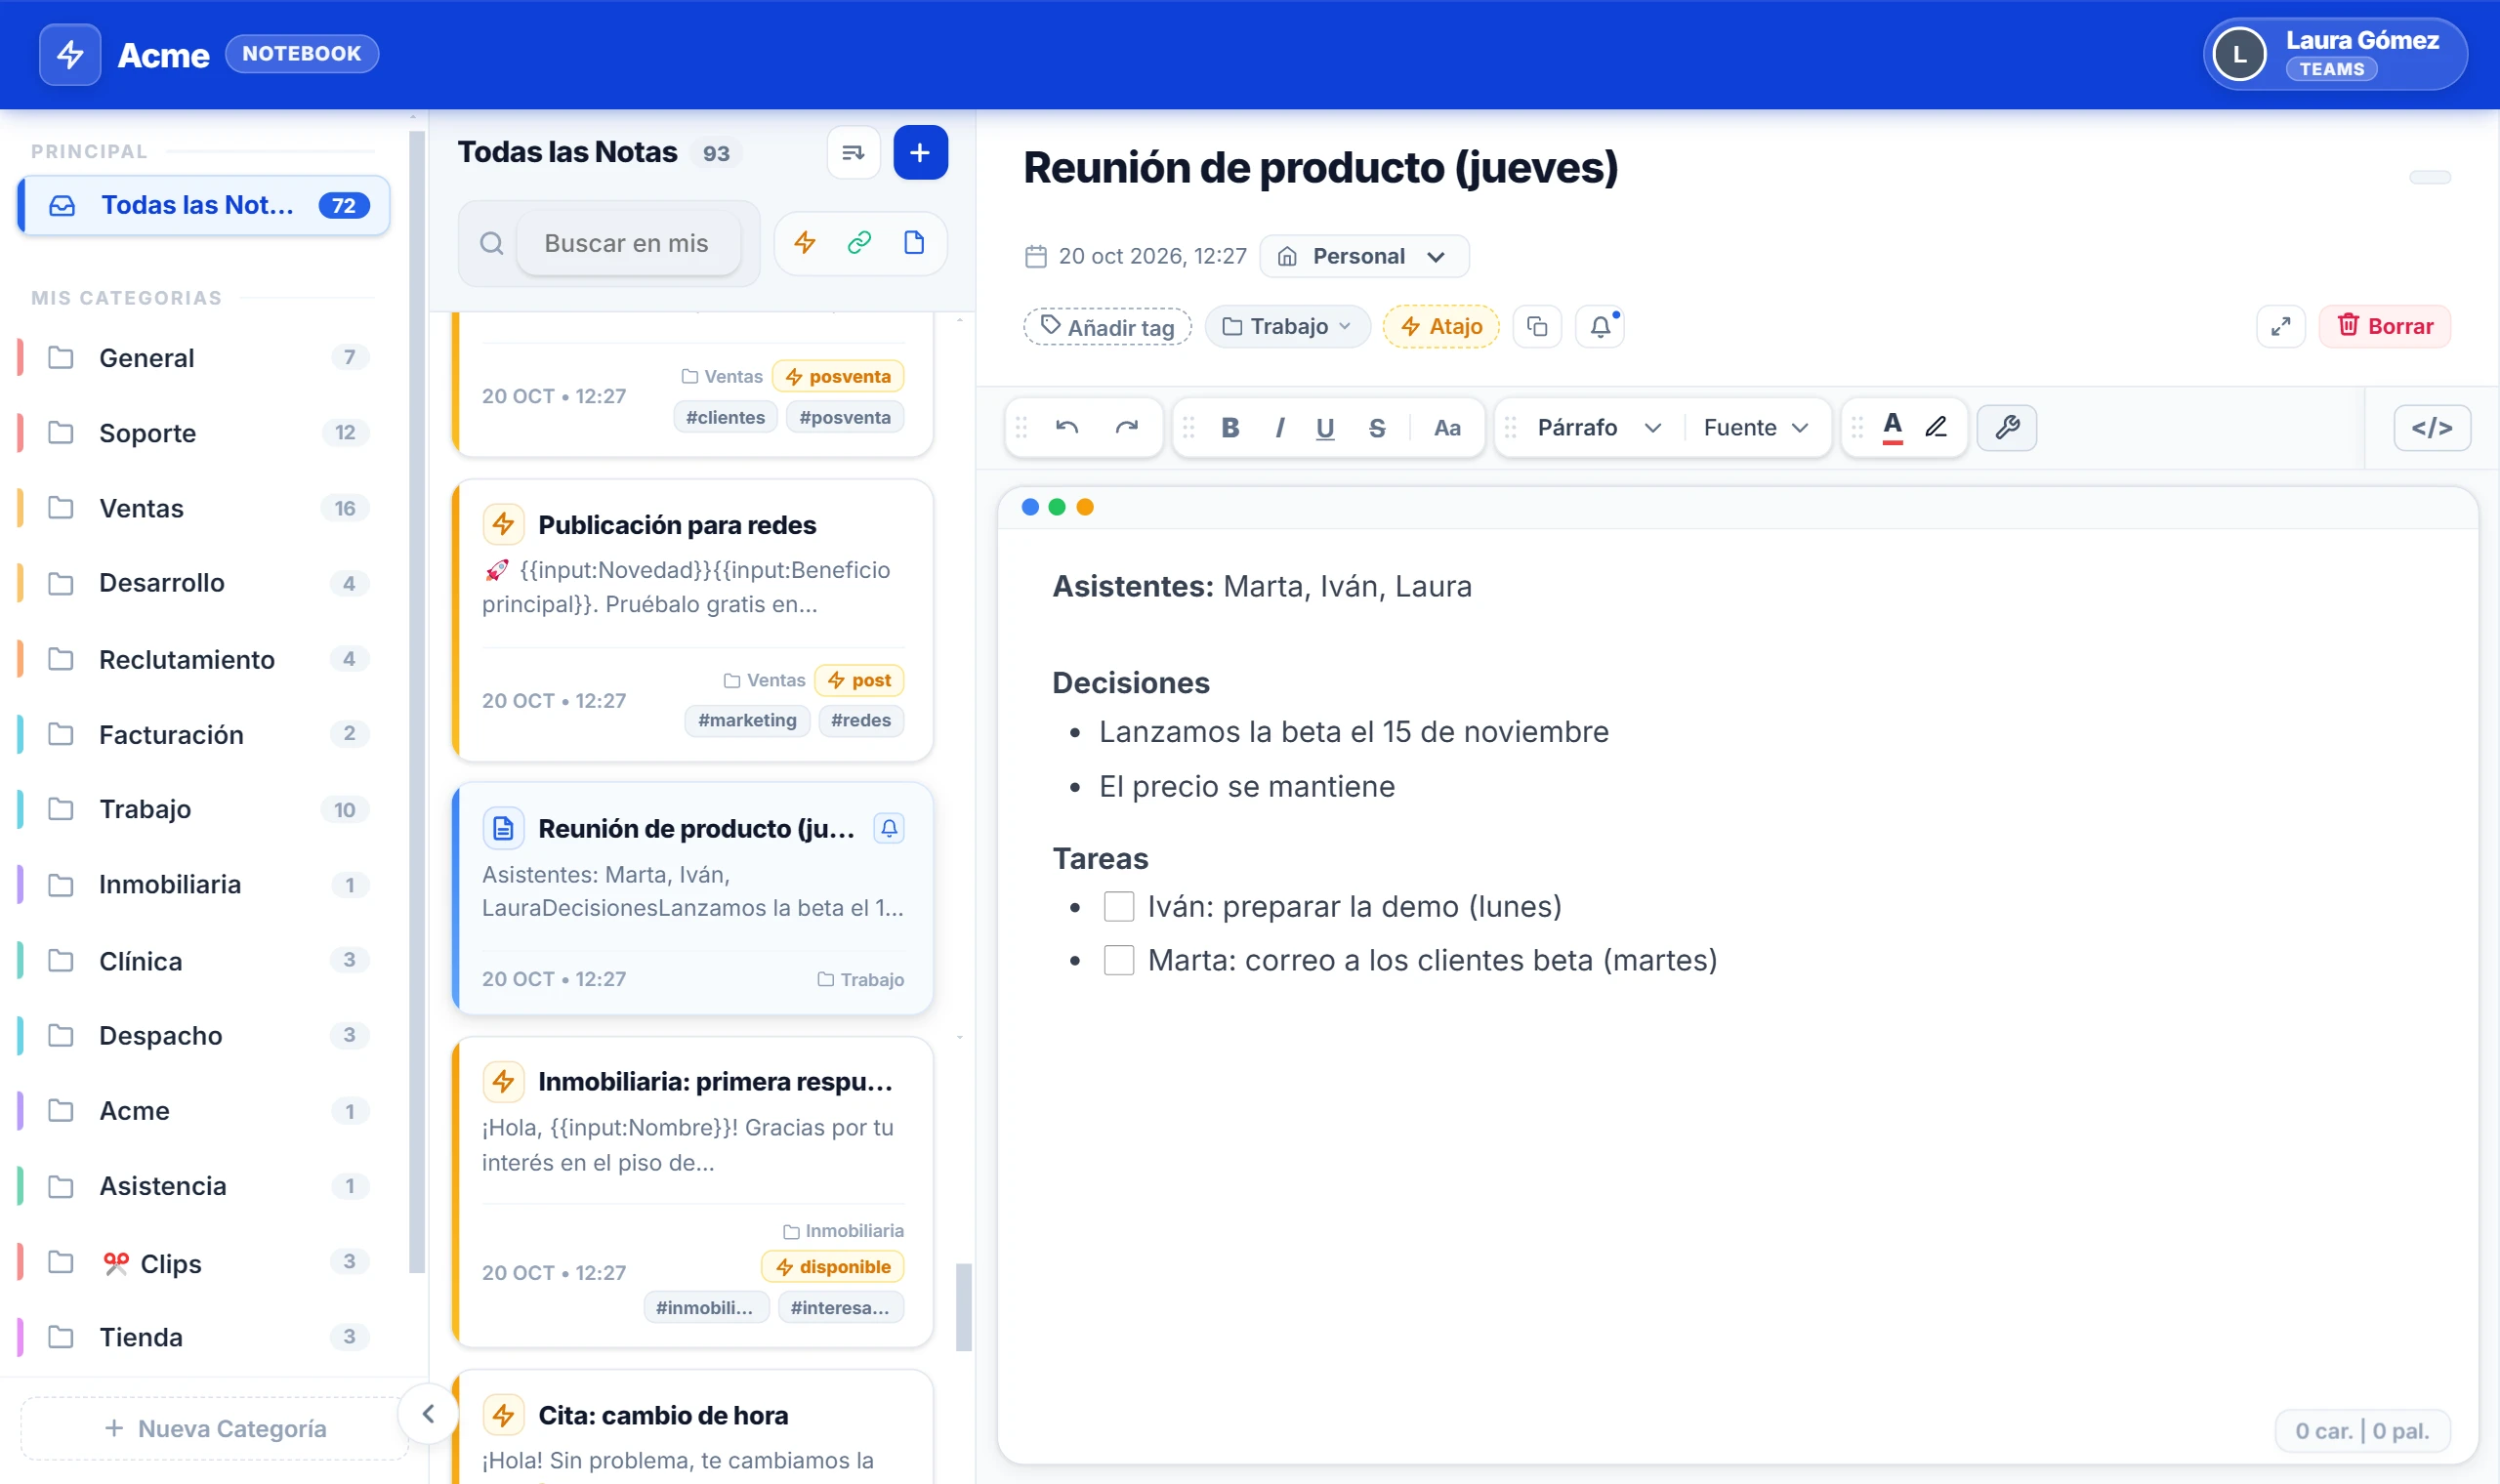2500x1484 pixels.
Task: Open the reminder bell in note header
Action: (x=1600, y=327)
